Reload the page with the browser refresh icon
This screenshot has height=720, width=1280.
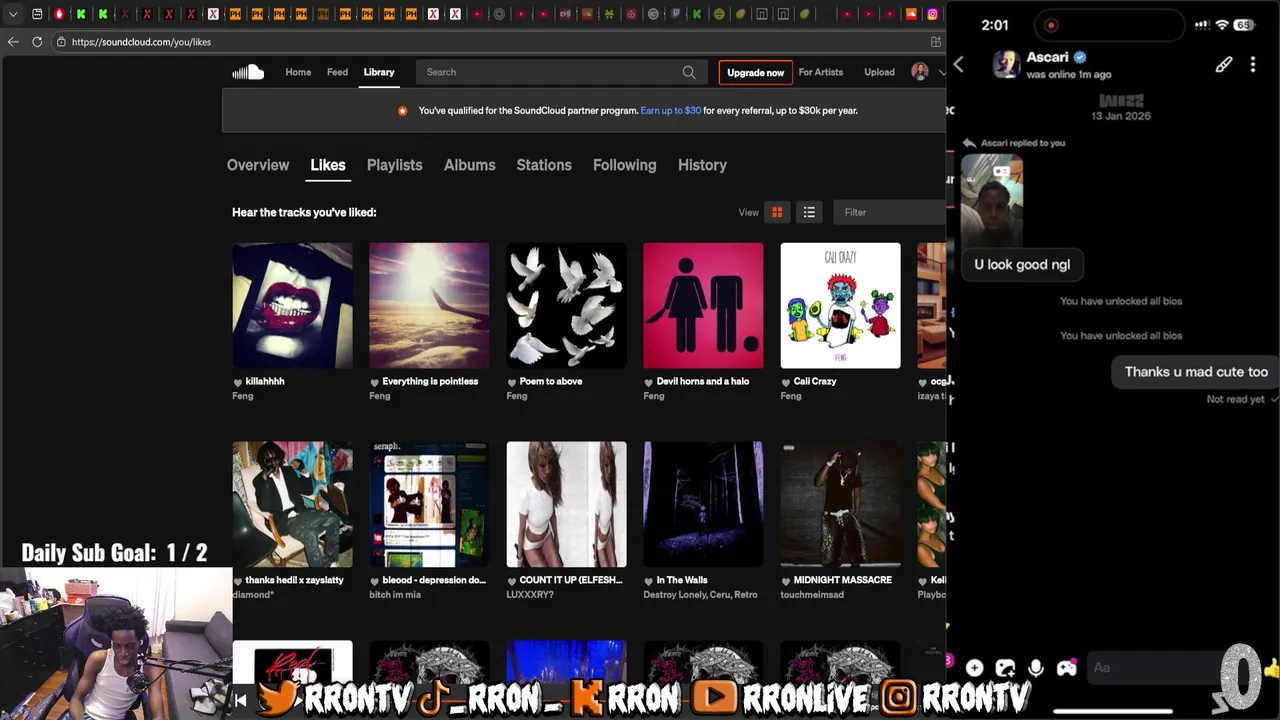point(37,42)
